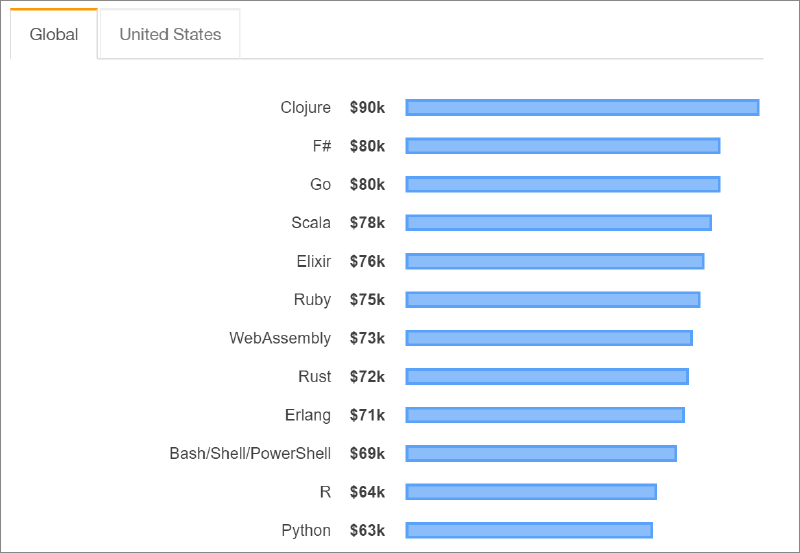
Task: Select the Bash/Shell/PowerShell salary bar
Action: click(x=541, y=454)
